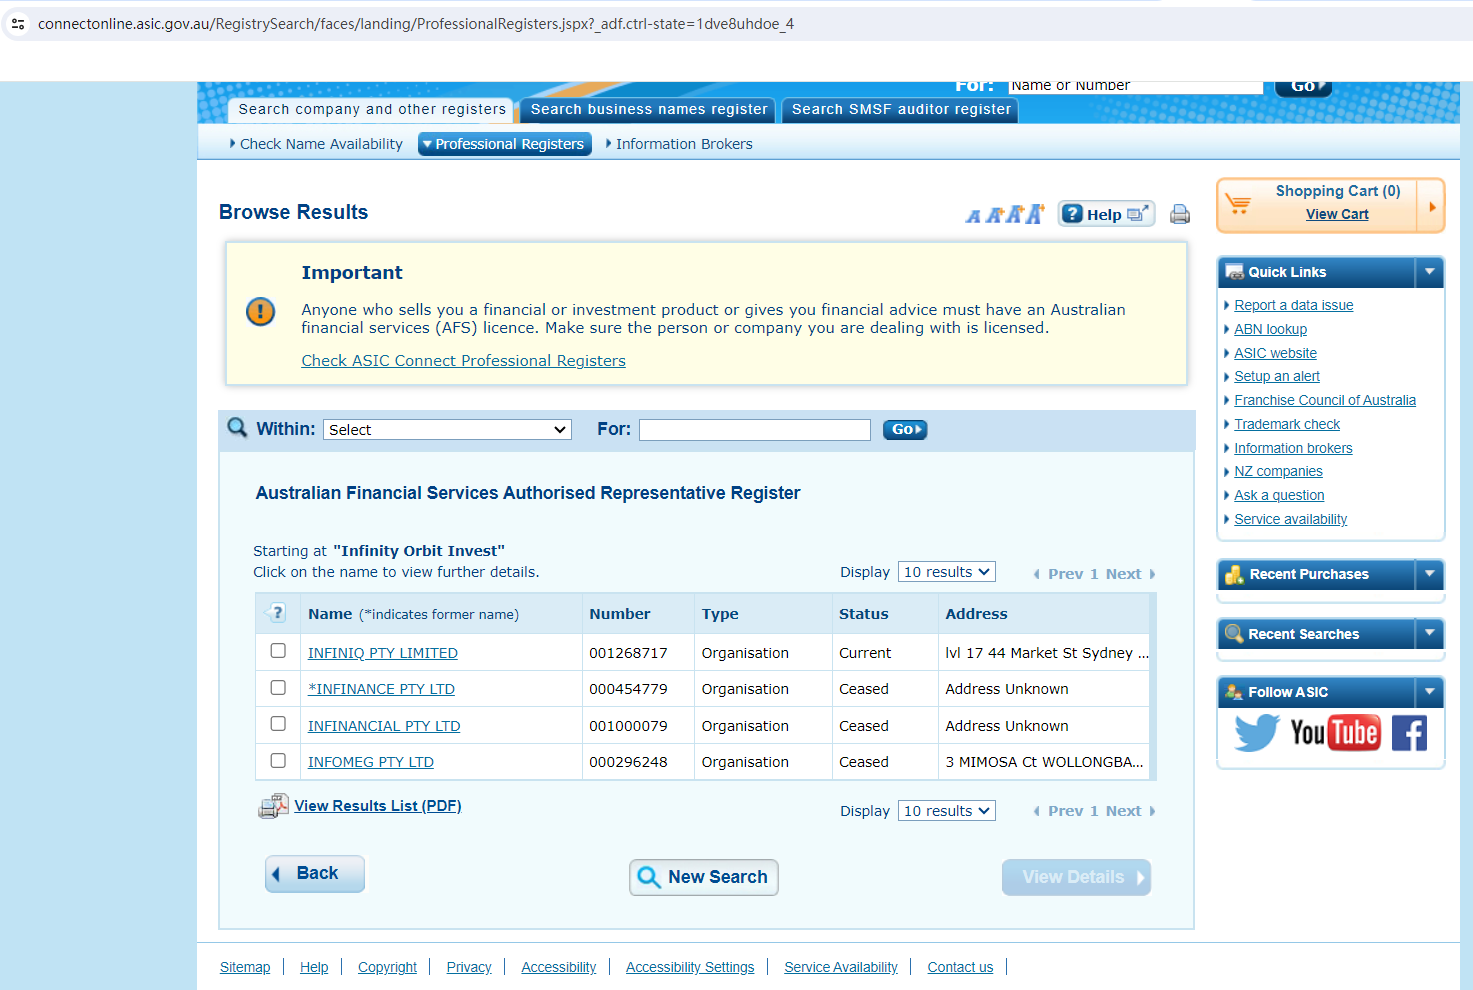Image resolution: width=1473 pixels, height=990 pixels.
Task: Open the Trademark check quick link
Action: click(x=1287, y=424)
